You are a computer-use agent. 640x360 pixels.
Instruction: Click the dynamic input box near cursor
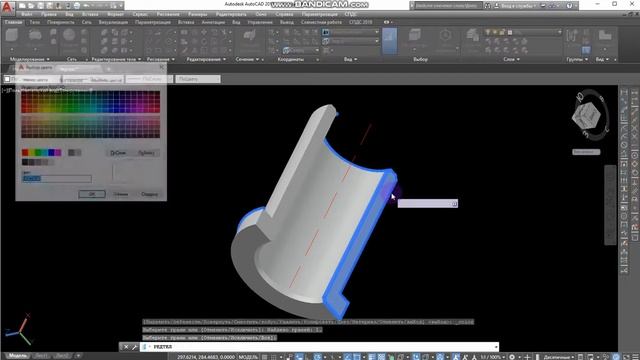427,204
